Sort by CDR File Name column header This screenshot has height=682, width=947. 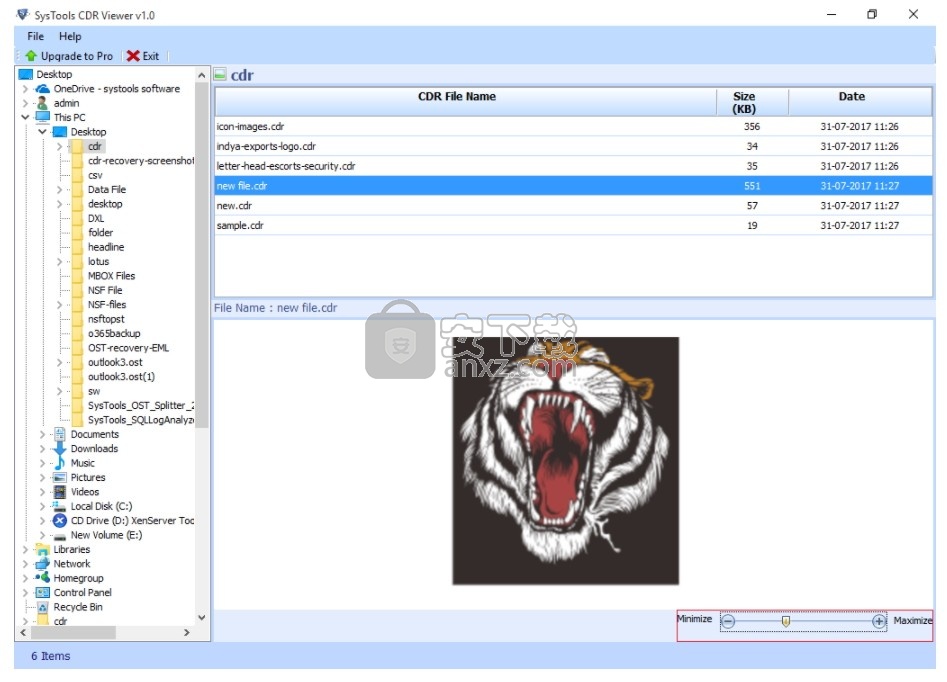point(465,101)
